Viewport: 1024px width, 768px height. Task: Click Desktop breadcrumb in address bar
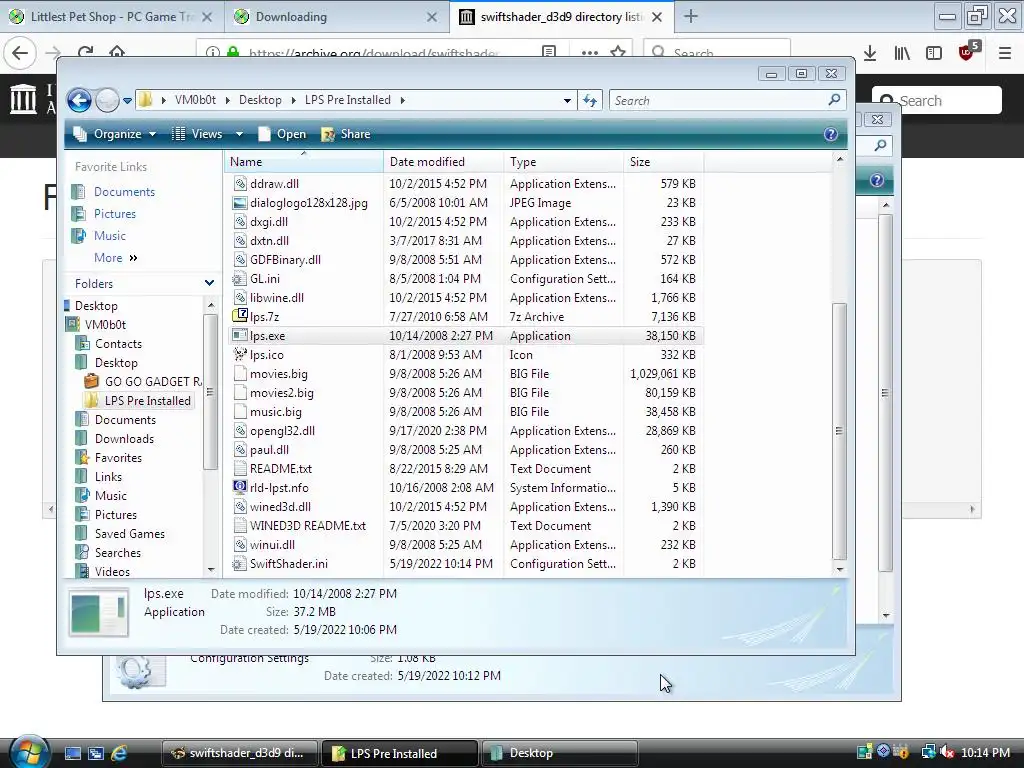coord(260,100)
